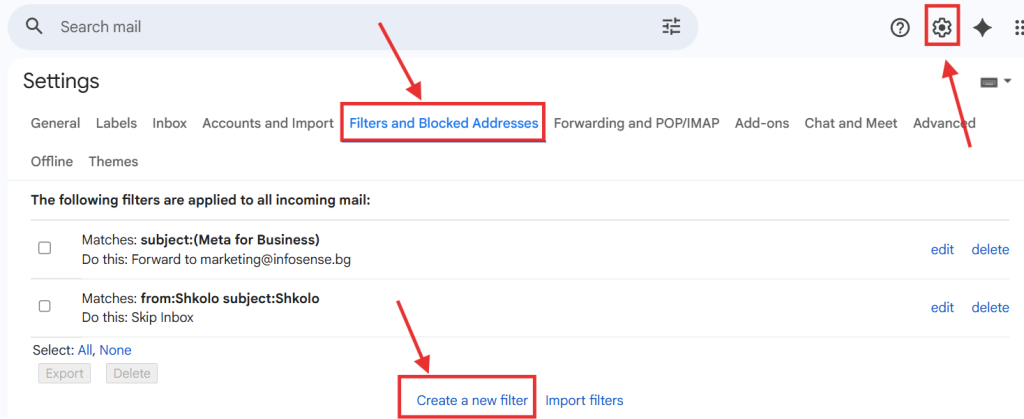Open the Support help icon

pos(900,28)
